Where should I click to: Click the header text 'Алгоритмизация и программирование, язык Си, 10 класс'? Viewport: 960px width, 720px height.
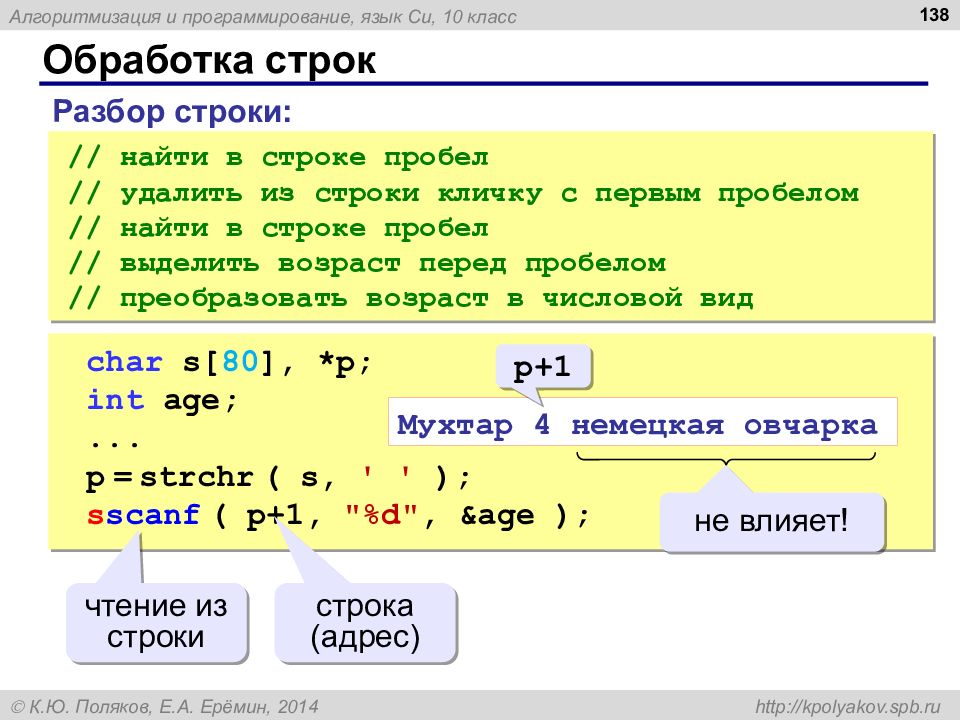(x=263, y=17)
